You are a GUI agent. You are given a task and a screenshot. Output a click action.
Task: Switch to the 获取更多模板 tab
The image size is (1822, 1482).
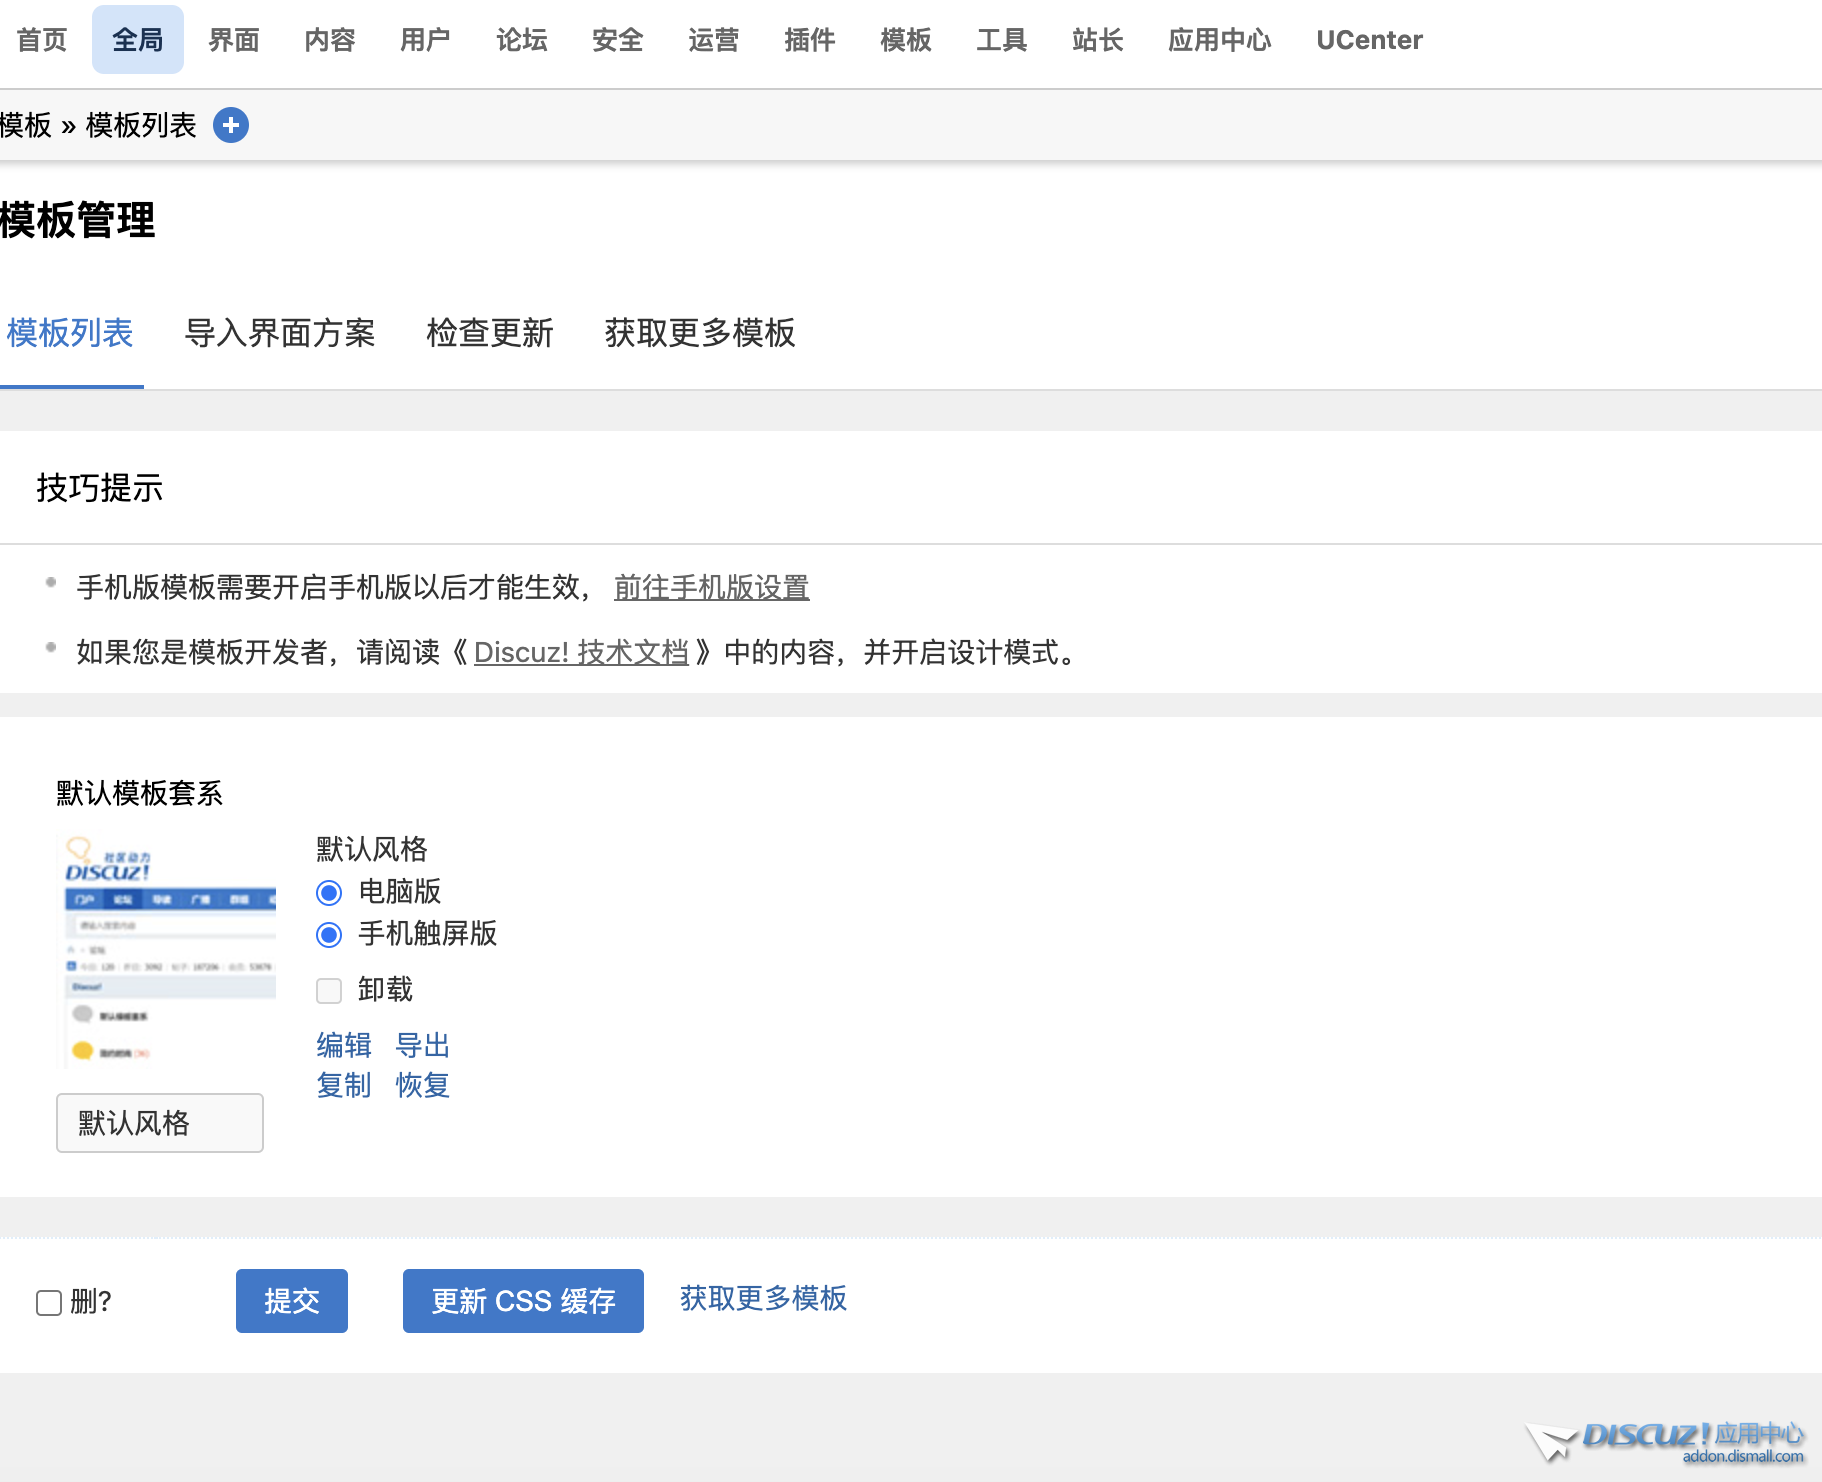tap(699, 334)
